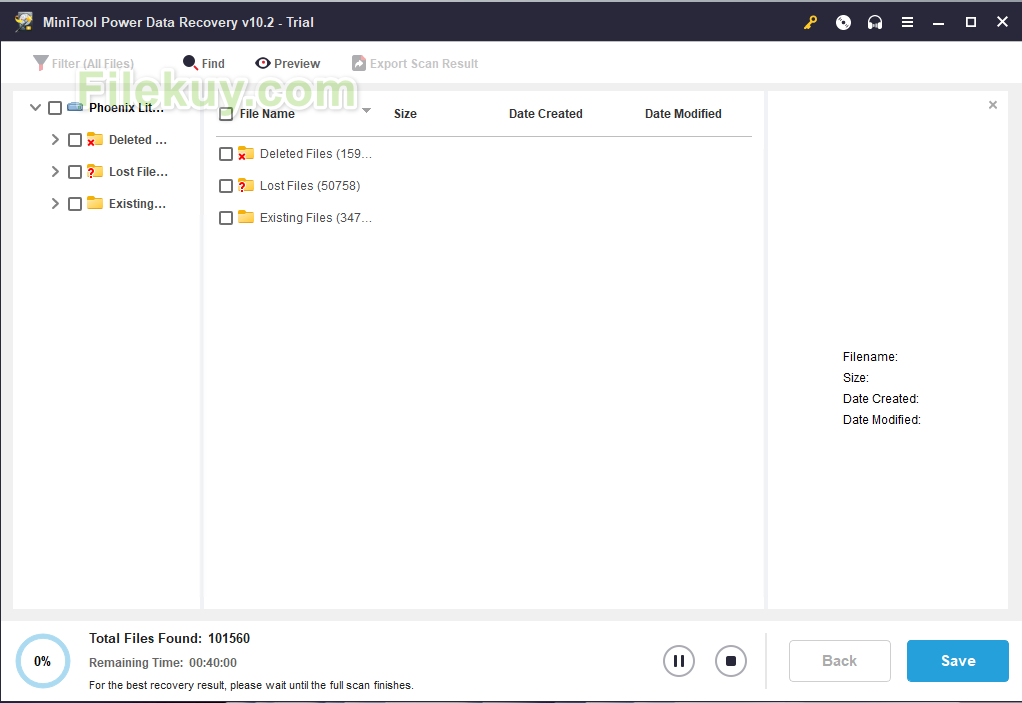Click the Find magnifier icon
The image size is (1022, 703).
tap(190, 63)
